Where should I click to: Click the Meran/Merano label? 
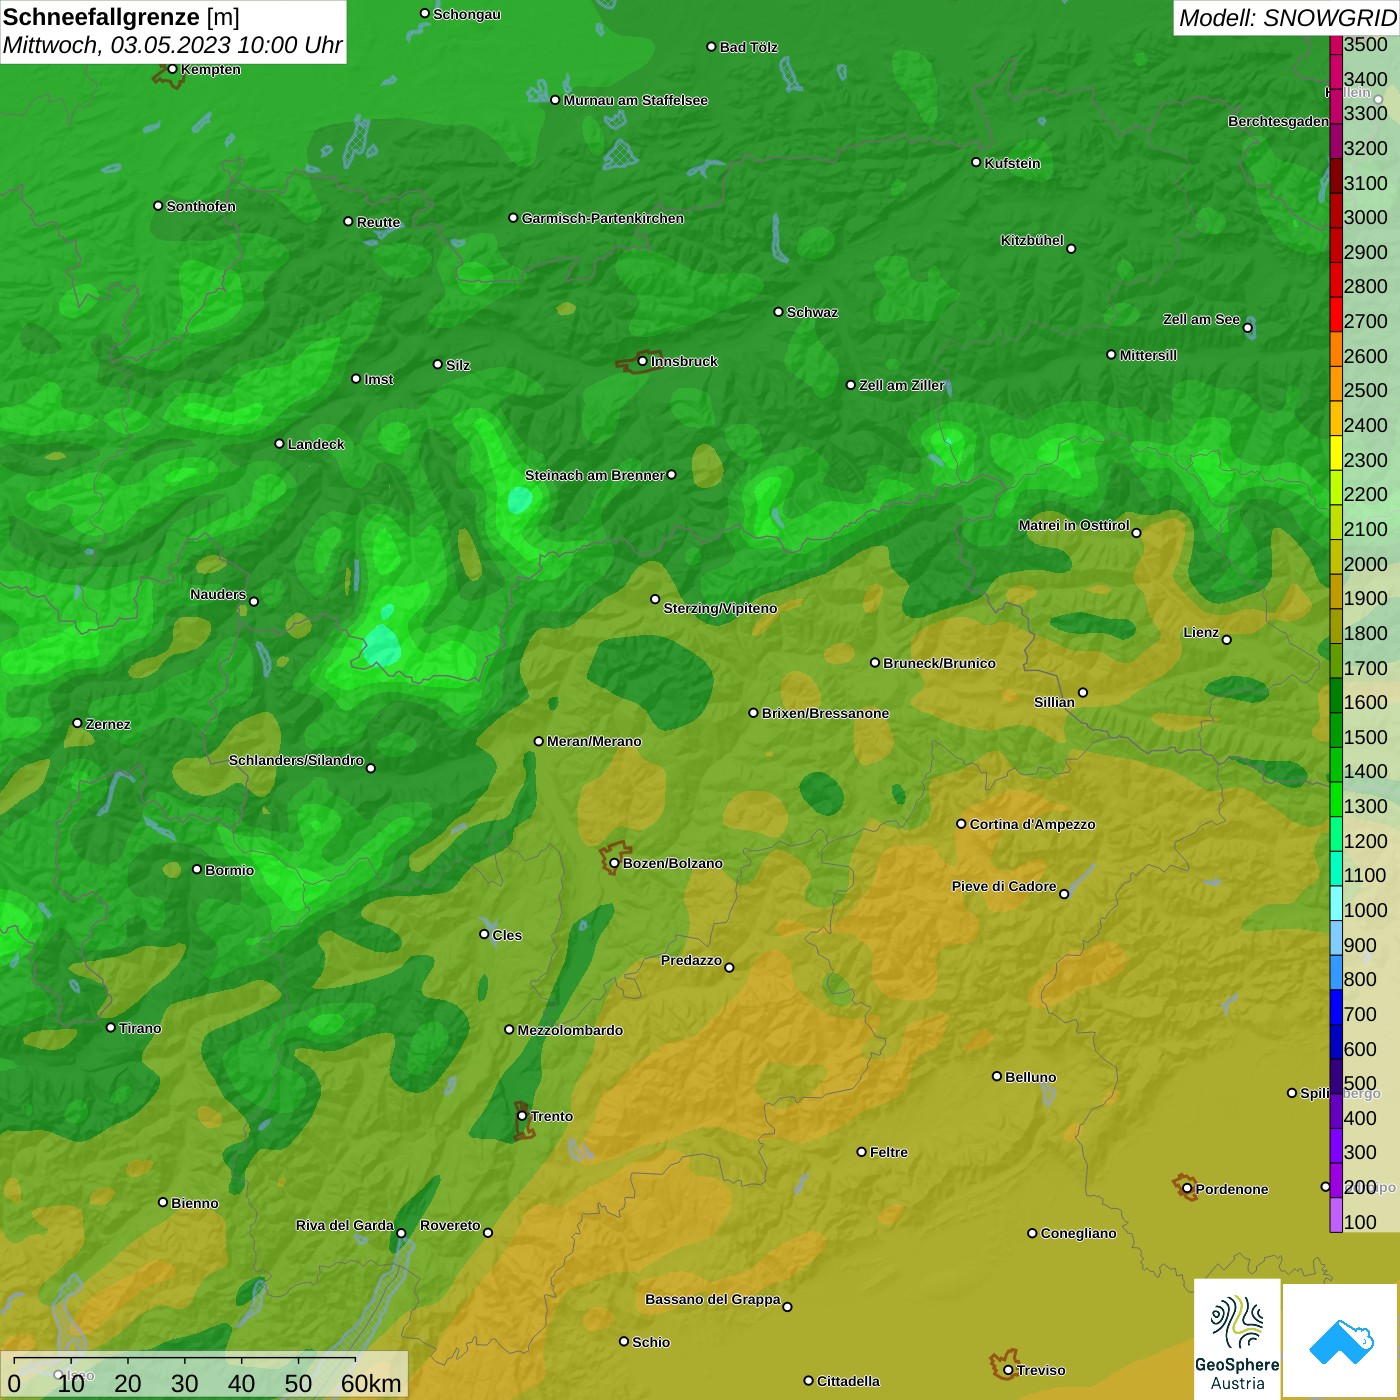594,741
